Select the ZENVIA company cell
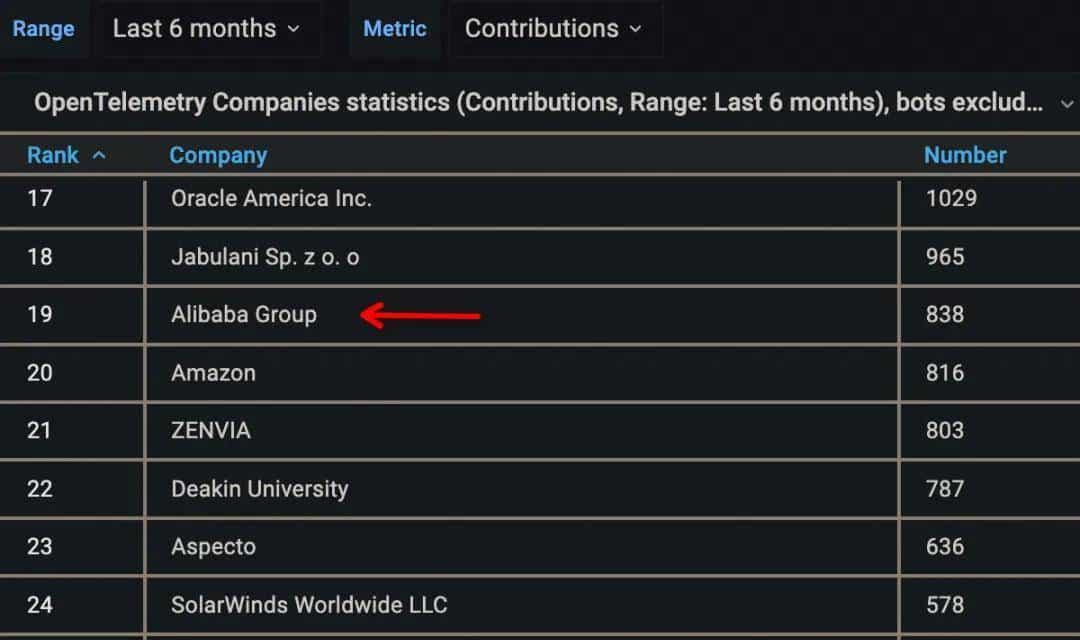 [x=211, y=430]
